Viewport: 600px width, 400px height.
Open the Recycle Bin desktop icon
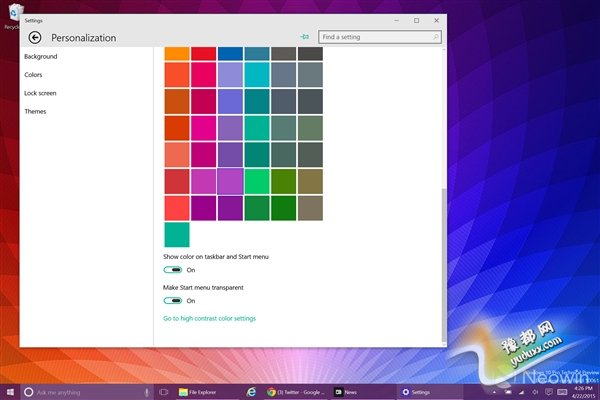point(11,15)
